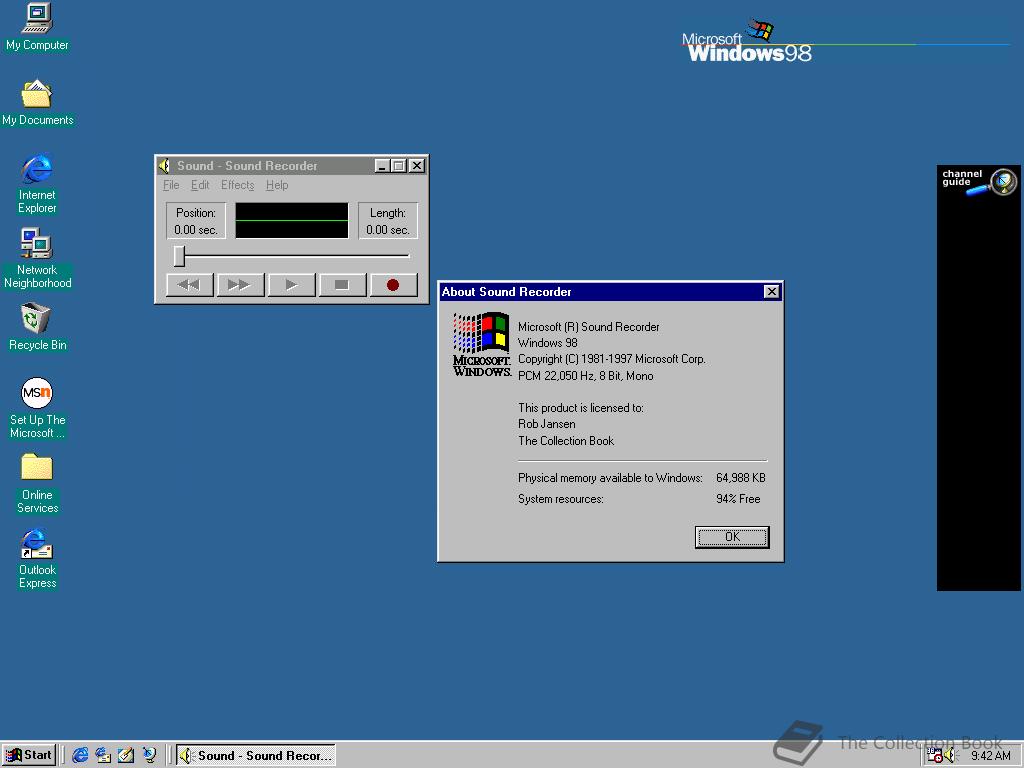This screenshot has width=1024, height=768.
Task: Click View Channels icon in Quick Launch
Action: (x=150, y=755)
